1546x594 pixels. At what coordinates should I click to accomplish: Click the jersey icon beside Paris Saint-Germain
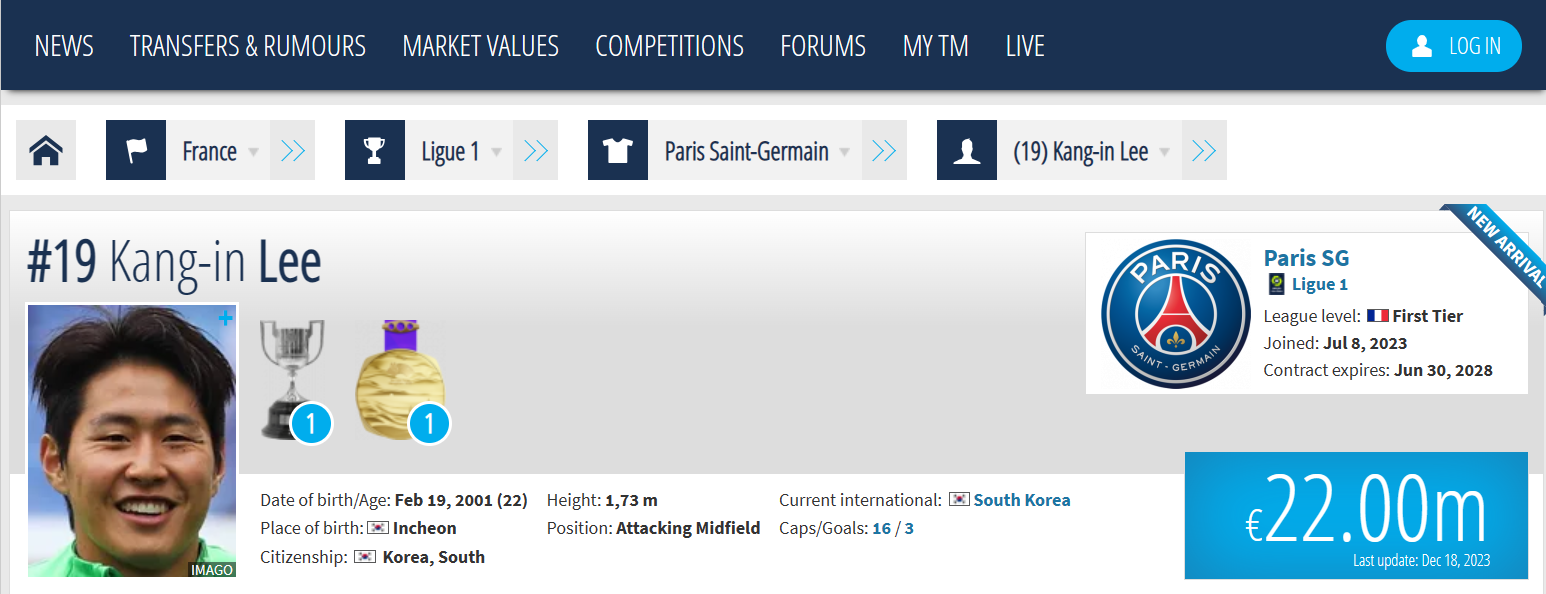[x=618, y=151]
